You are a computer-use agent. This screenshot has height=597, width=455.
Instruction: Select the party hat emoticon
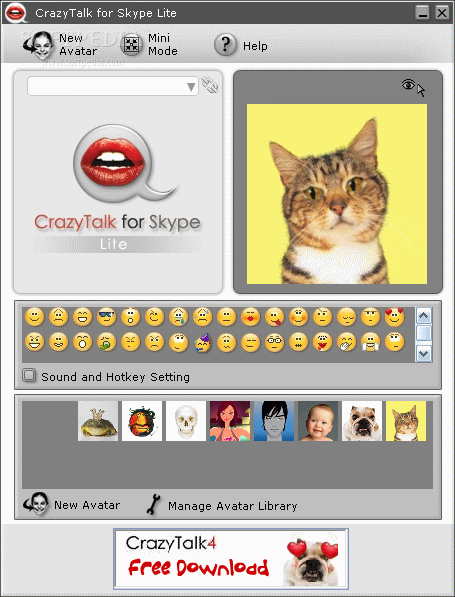(x=203, y=342)
